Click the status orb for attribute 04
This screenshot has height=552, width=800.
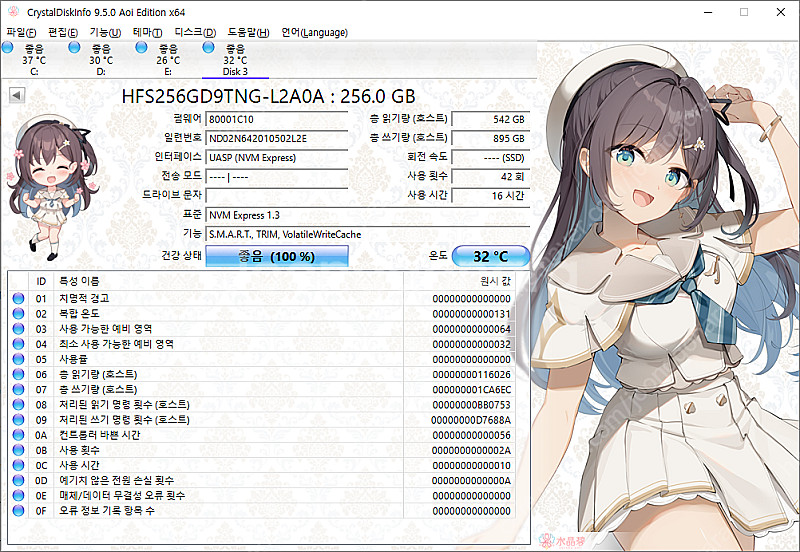(x=18, y=344)
